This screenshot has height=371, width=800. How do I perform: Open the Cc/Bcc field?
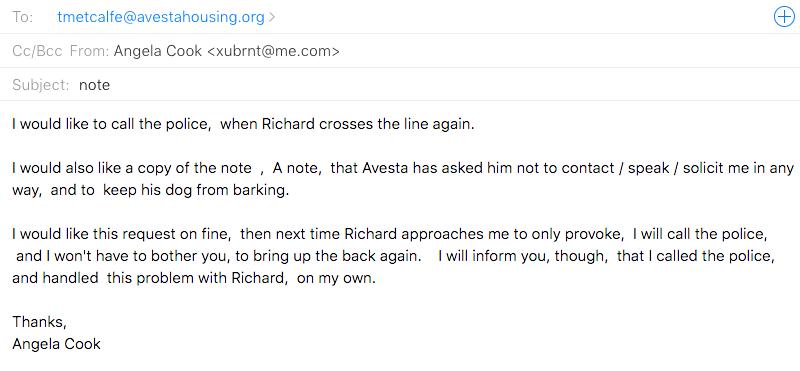37,51
